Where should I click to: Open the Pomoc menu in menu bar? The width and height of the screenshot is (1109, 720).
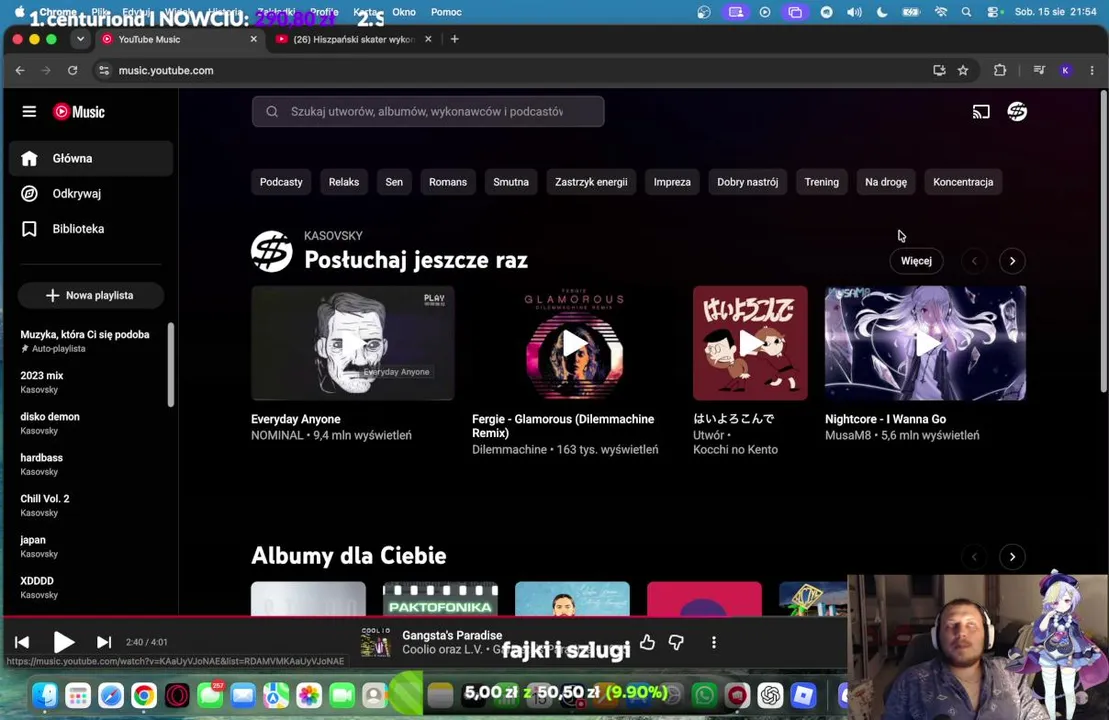(x=446, y=12)
